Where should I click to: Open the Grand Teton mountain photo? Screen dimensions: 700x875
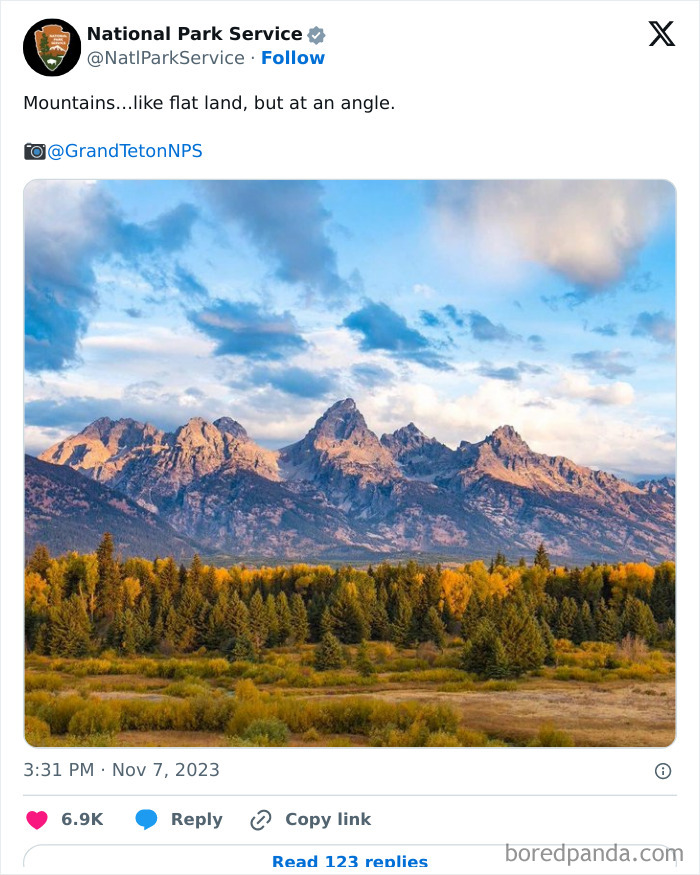click(349, 462)
